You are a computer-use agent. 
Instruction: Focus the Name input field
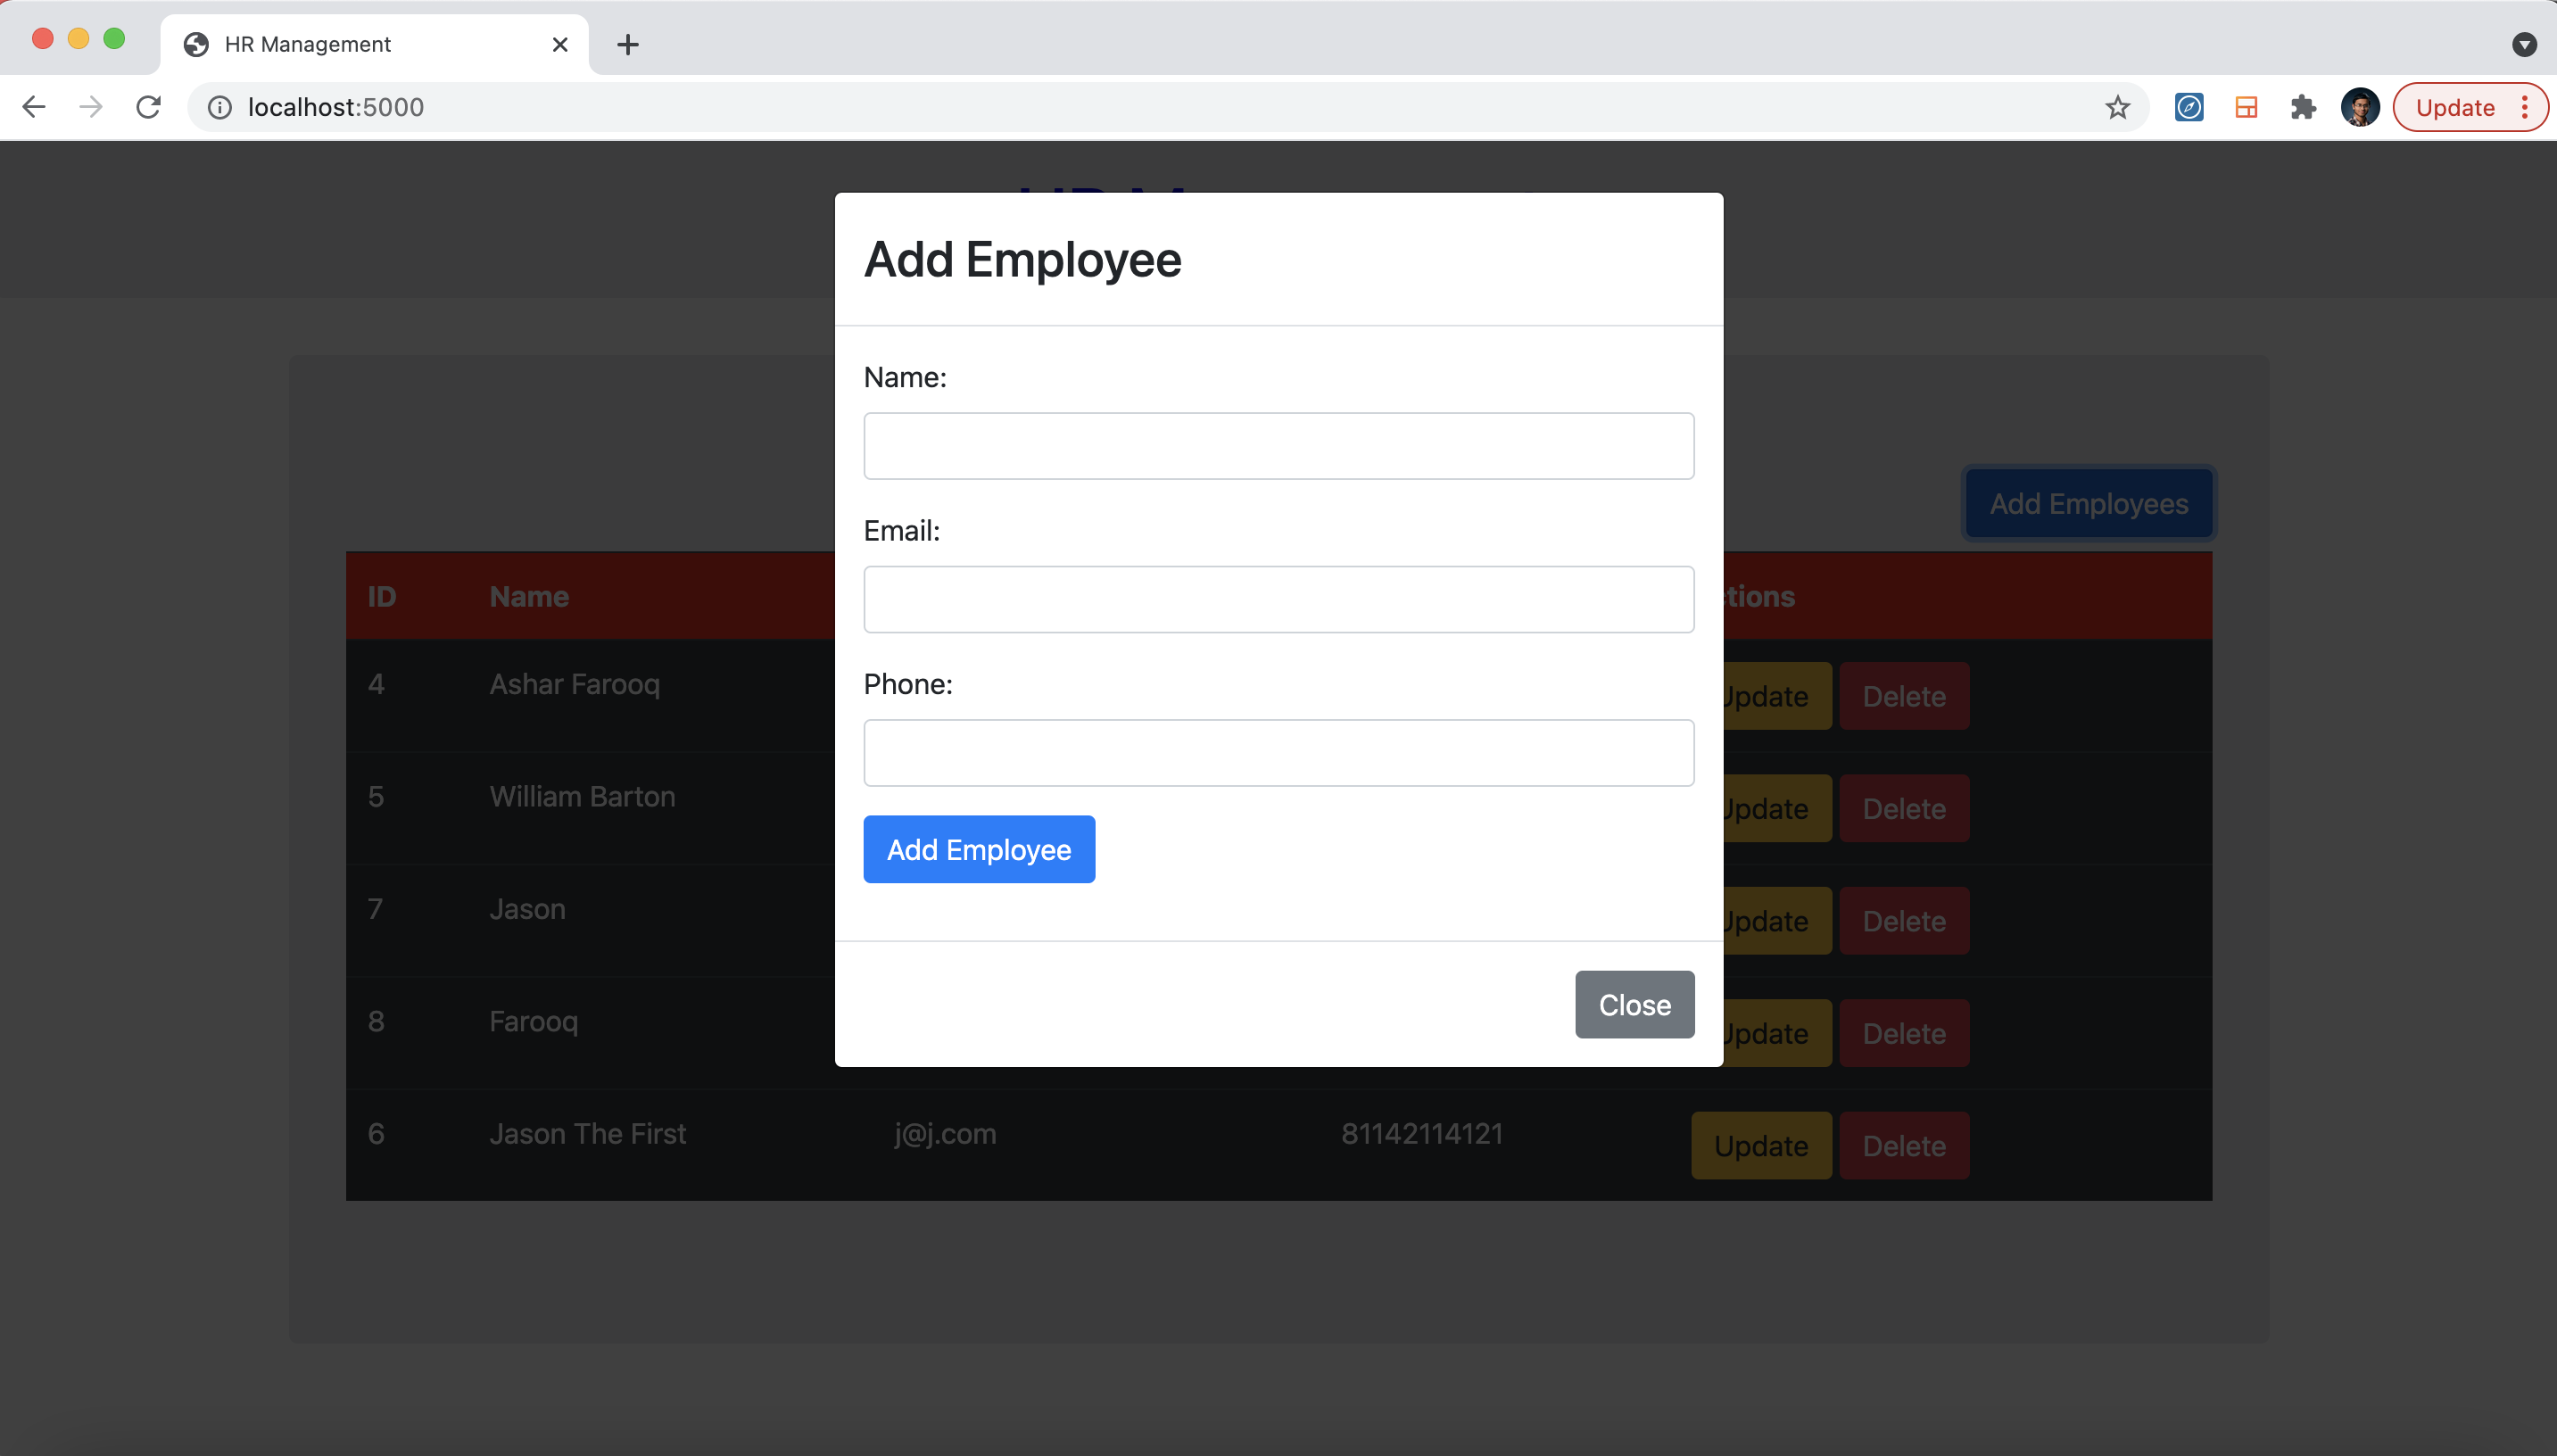1278,446
